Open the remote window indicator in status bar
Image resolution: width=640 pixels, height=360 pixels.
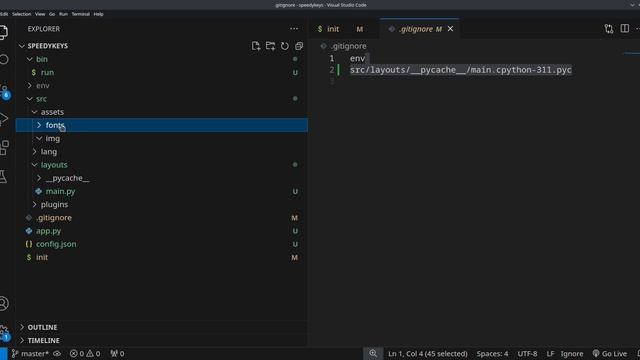(3, 353)
